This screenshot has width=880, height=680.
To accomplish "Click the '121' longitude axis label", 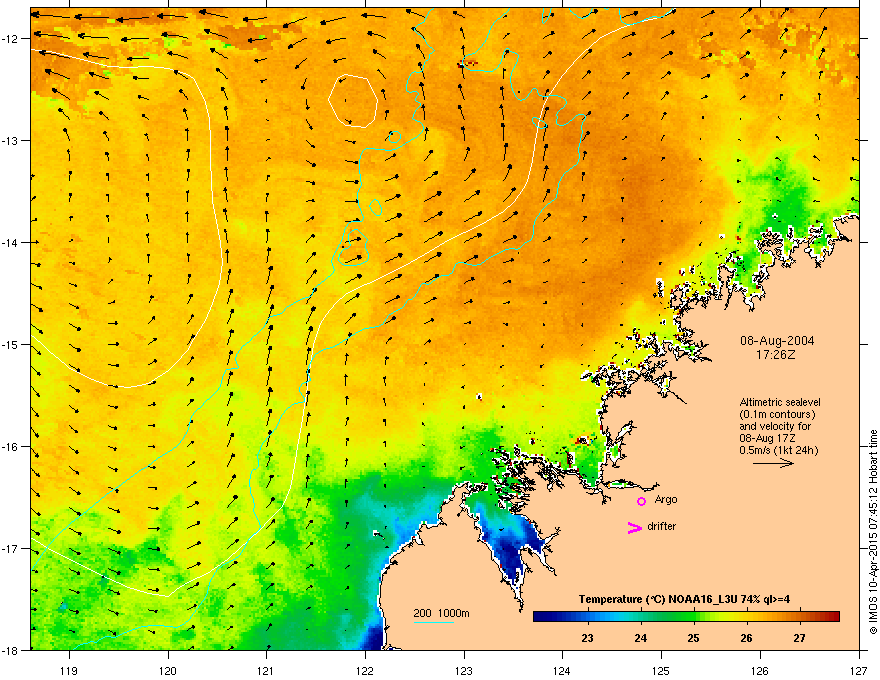I will pyautogui.click(x=266, y=670).
